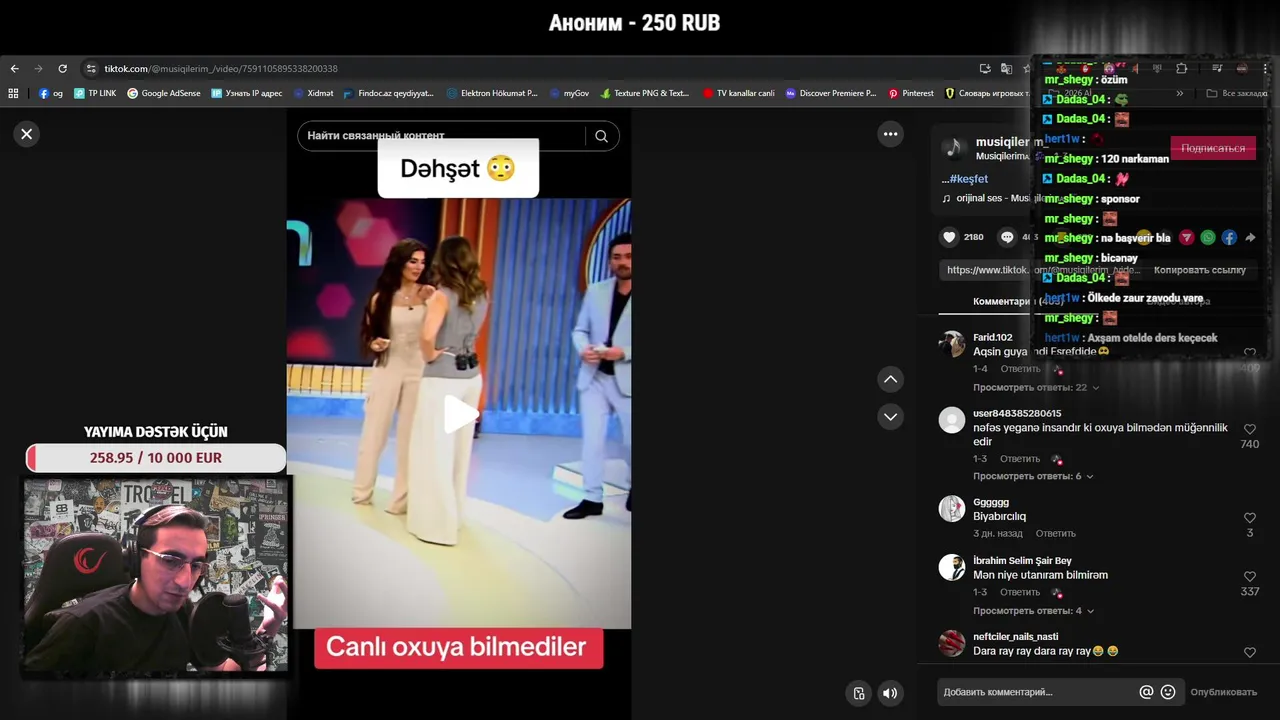Click Копировать ссылку copy link button
Viewport: 1280px width, 720px height.
pyautogui.click(x=1200, y=270)
